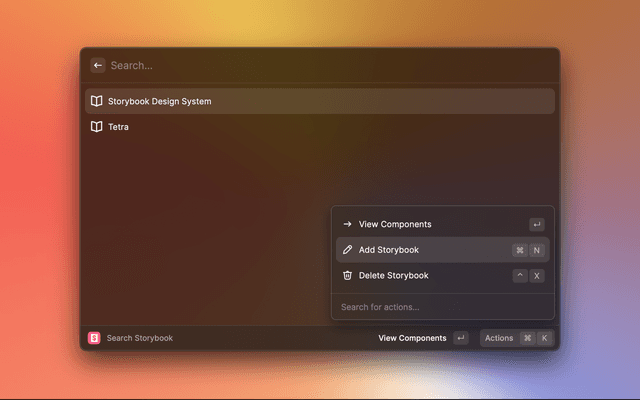Image resolution: width=640 pixels, height=400 pixels.
Task: Click the pencil icon for Add Storybook
Action: pyautogui.click(x=347, y=250)
